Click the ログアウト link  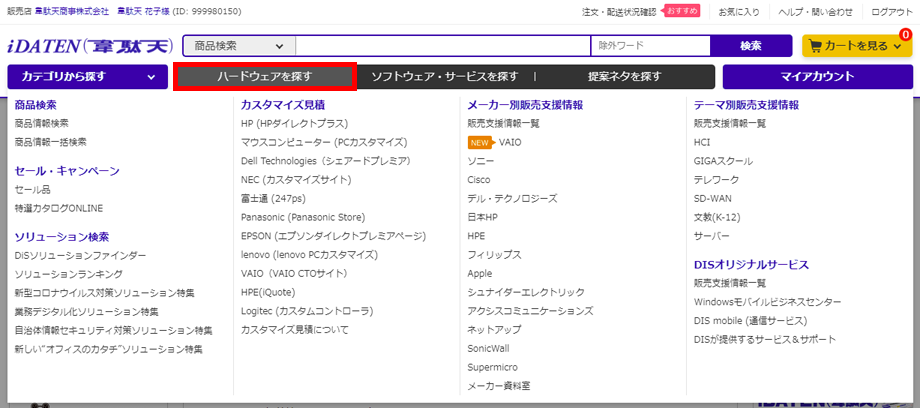891,11
